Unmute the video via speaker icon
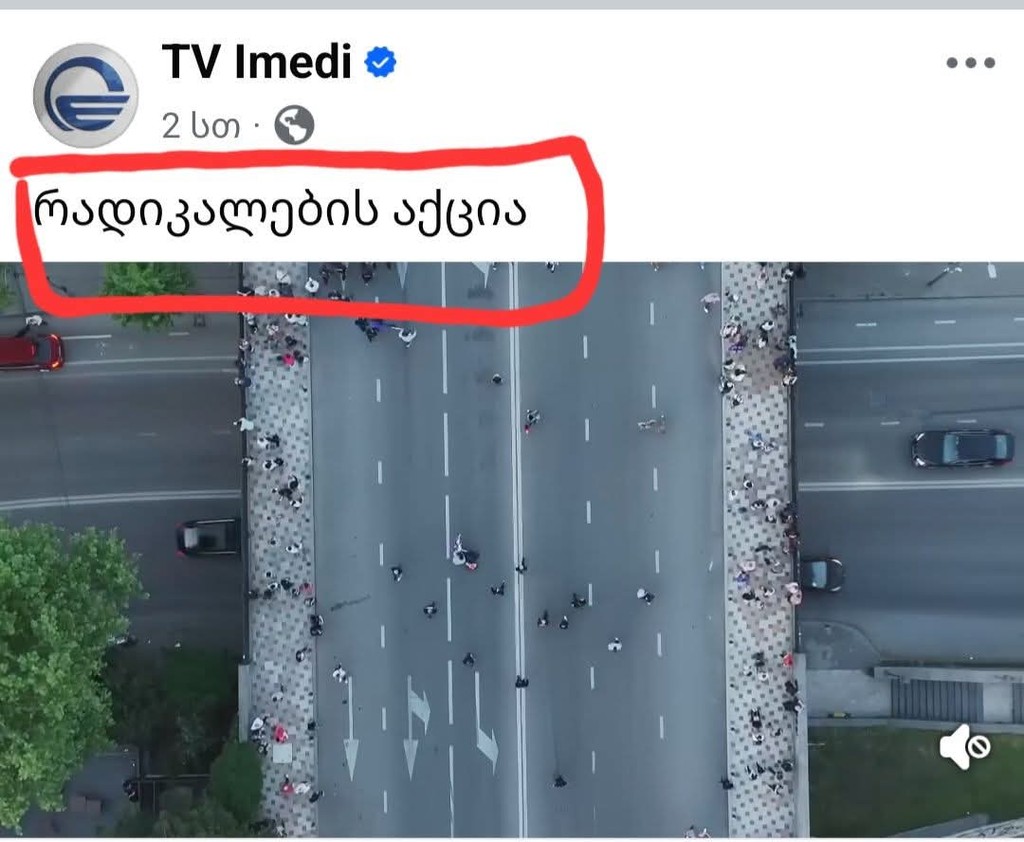The height and width of the screenshot is (842, 1024). (965, 746)
